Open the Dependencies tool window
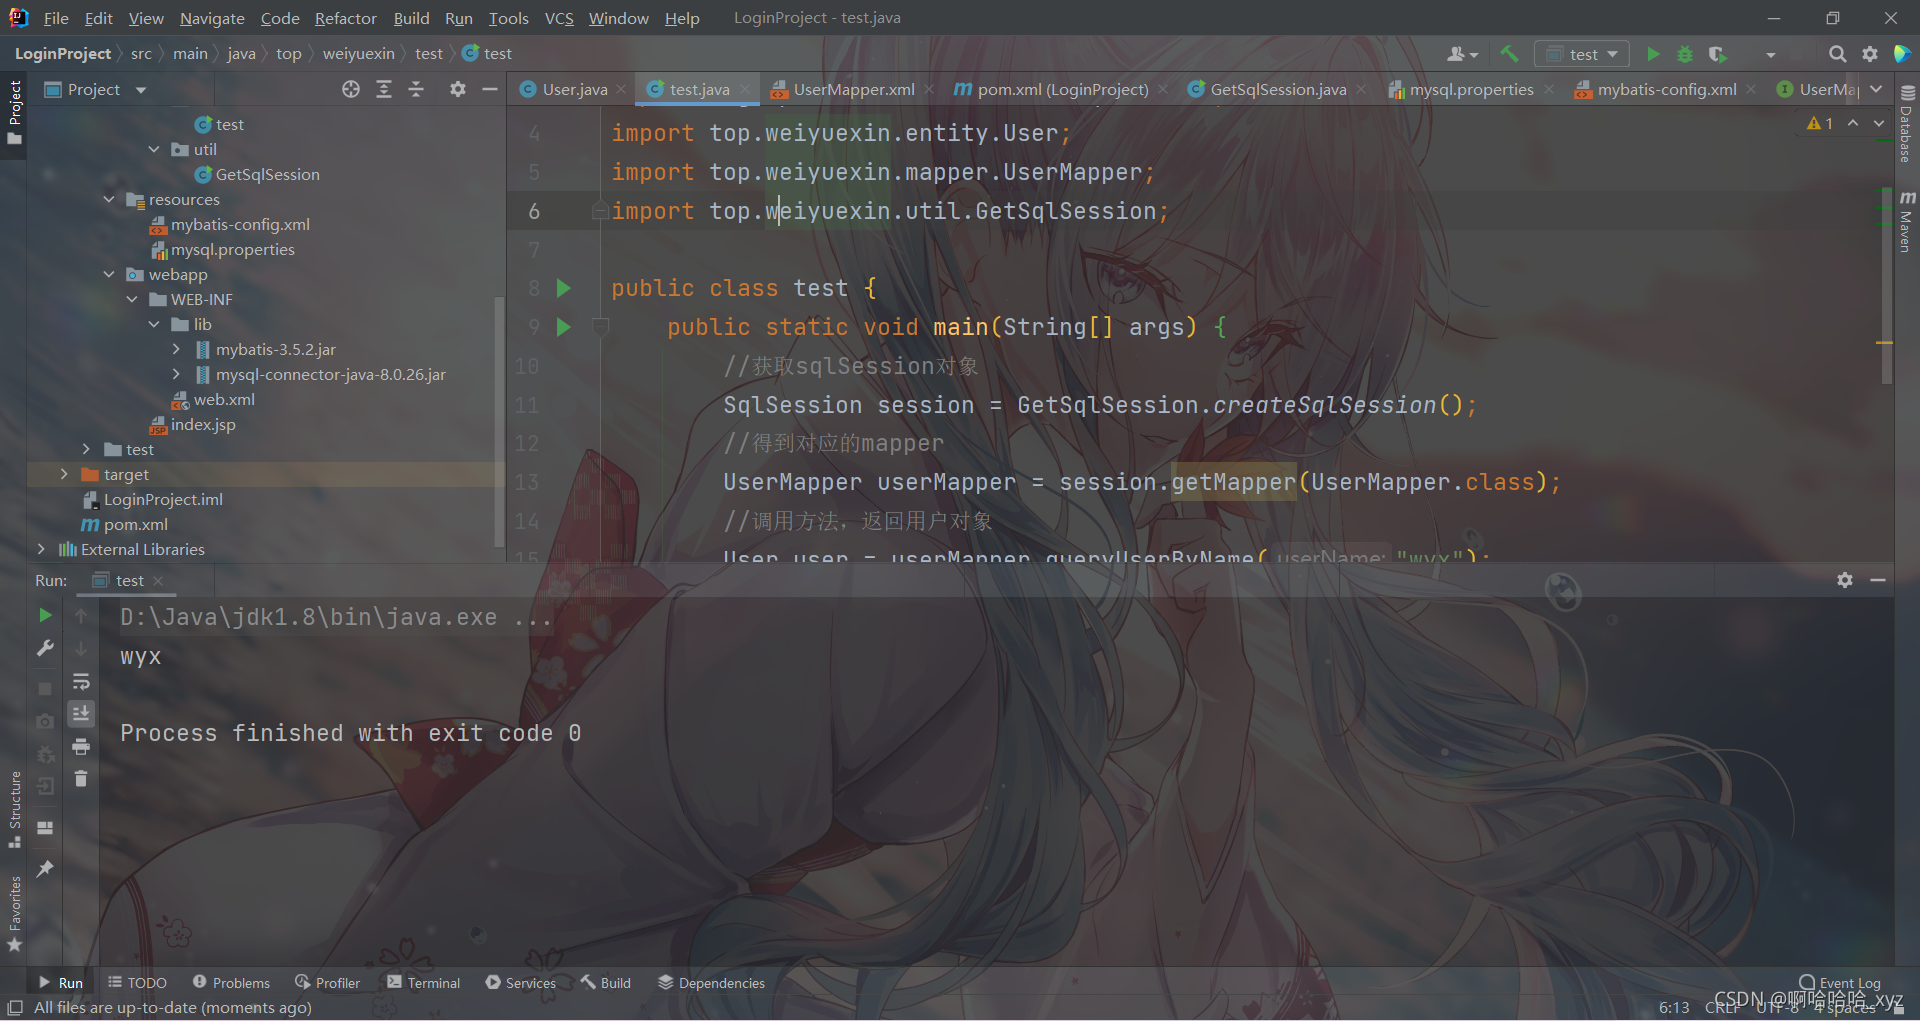Viewport: 1920px width, 1021px height. pyautogui.click(x=711, y=983)
